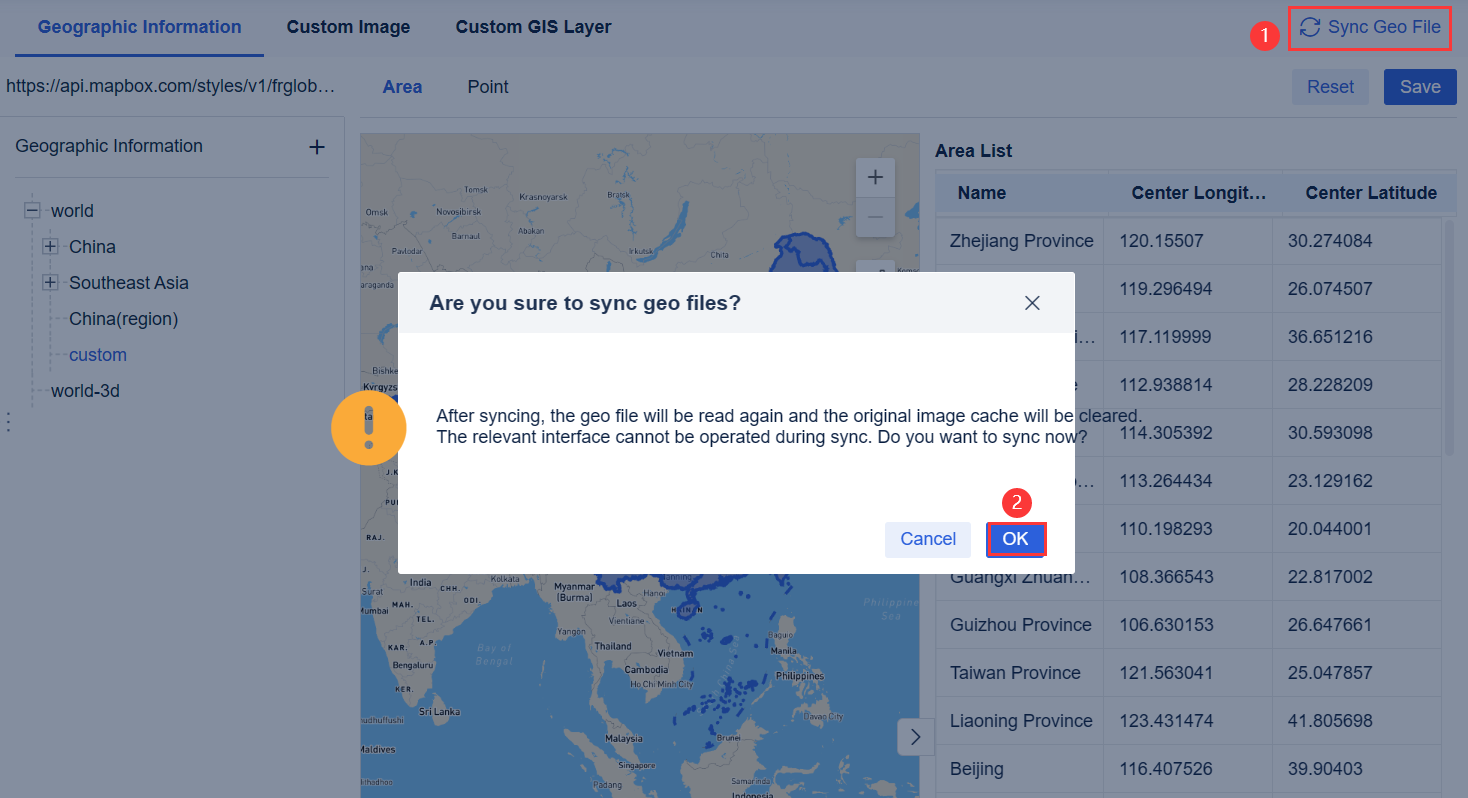Screen dimensions: 1468x798
Task: Zoom in on the map with the plus control
Action: click(875, 177)
